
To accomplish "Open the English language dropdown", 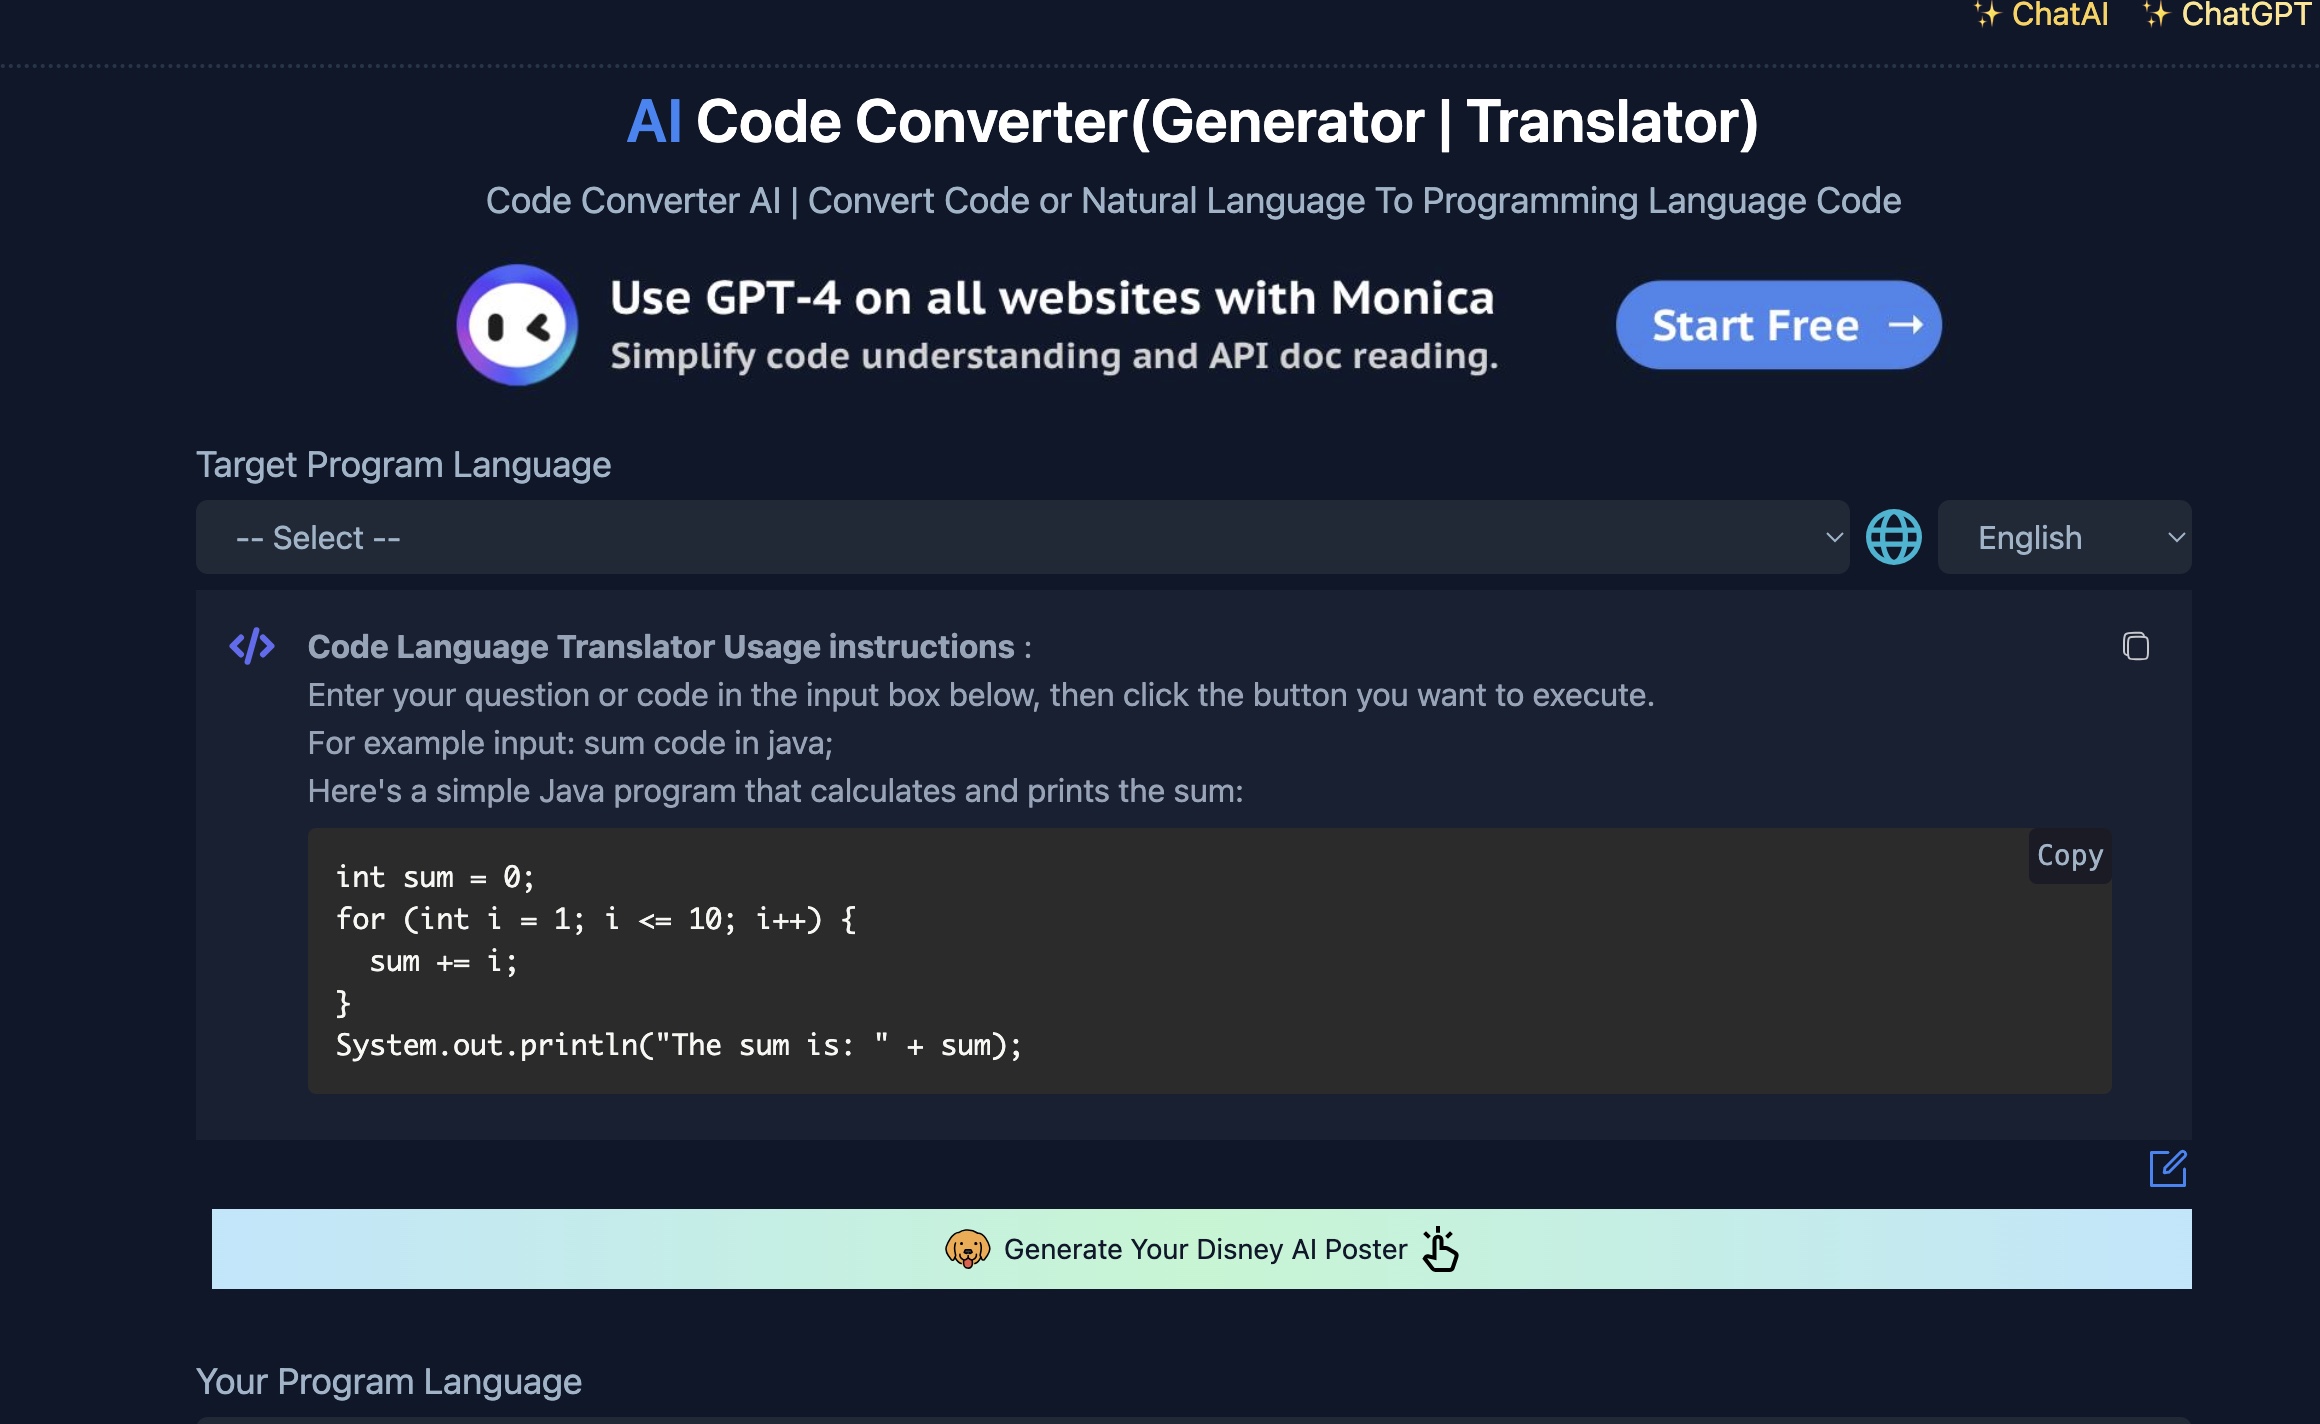I will 2063,537.
